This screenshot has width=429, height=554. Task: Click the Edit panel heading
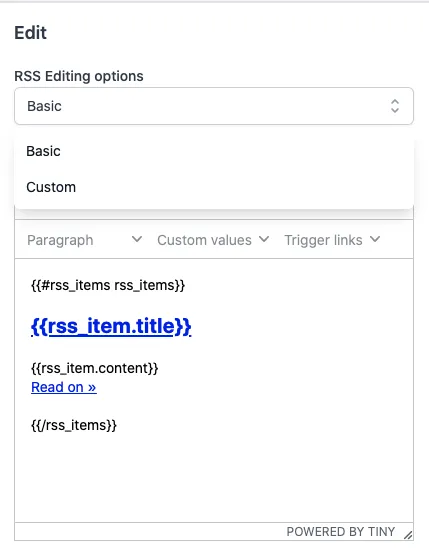(x=30, y=33)
